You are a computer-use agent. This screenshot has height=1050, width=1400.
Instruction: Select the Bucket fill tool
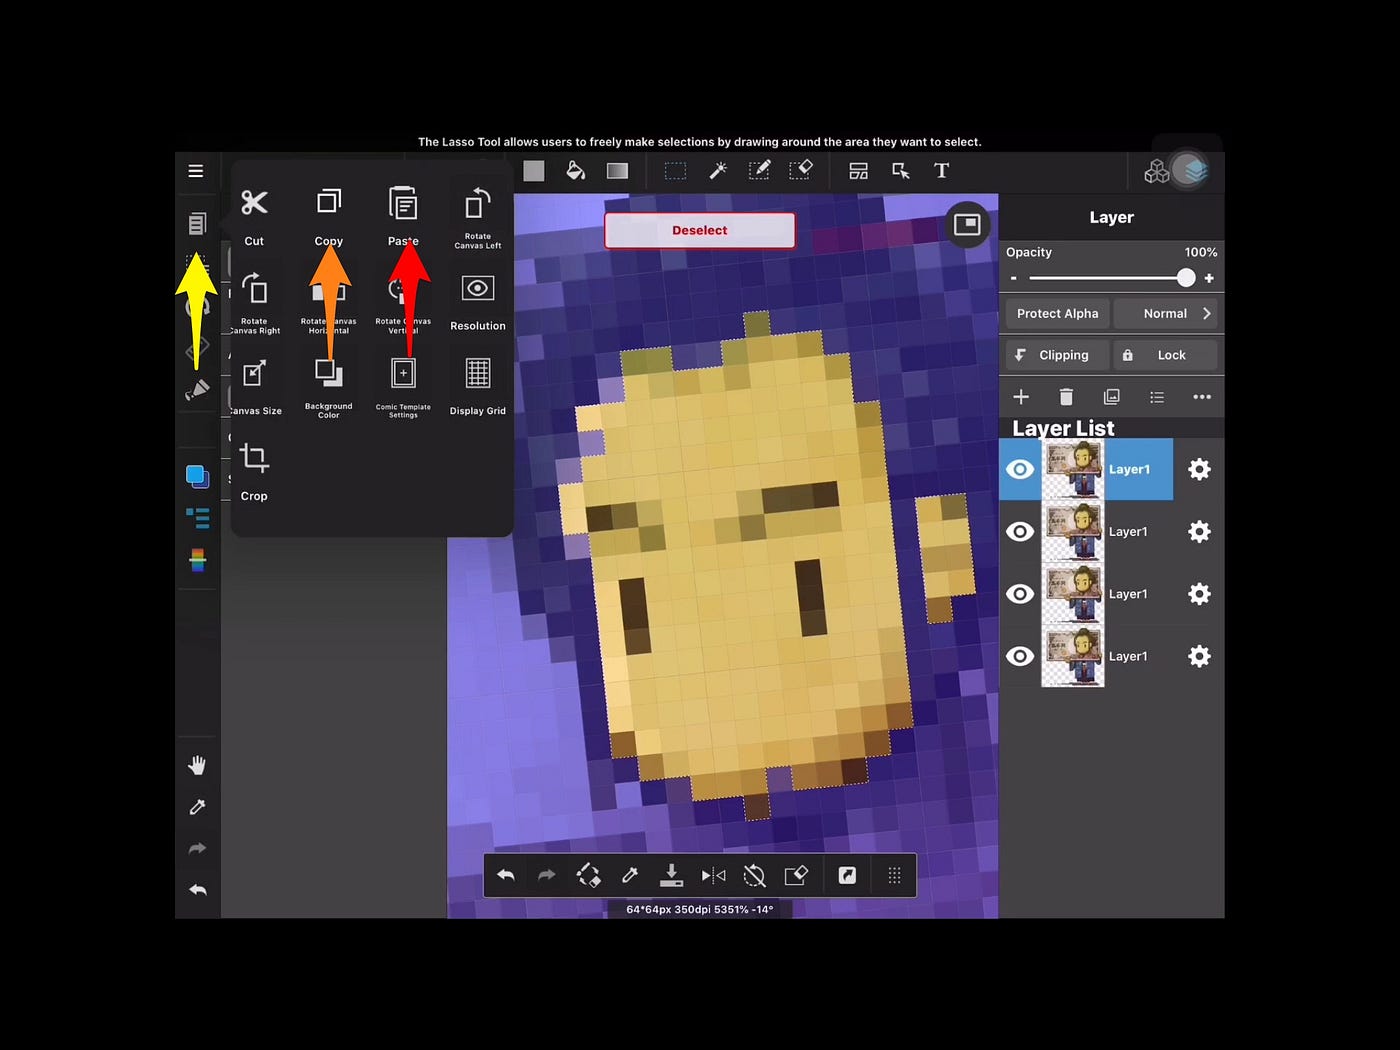point(576,171)
